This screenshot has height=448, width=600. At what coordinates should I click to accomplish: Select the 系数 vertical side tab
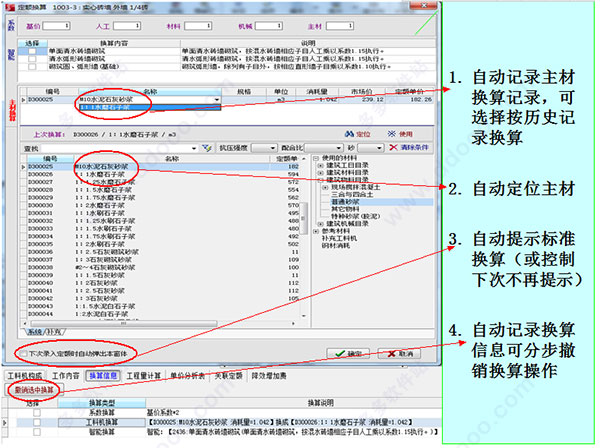pyautogui.click(x=11, y=25)
